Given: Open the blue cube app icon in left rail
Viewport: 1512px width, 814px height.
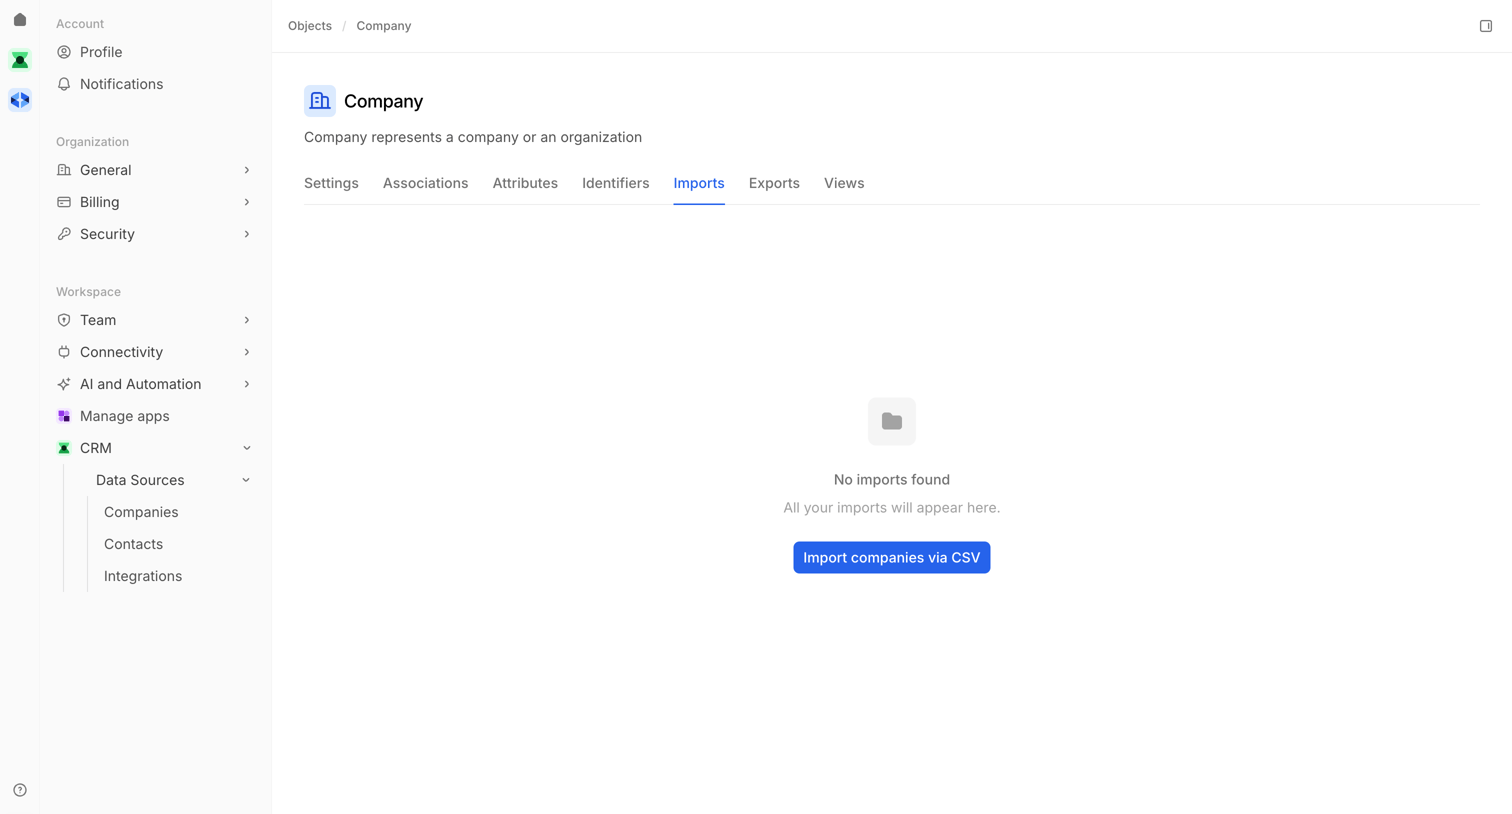Looking at the screenshot, I should point(20,100).
